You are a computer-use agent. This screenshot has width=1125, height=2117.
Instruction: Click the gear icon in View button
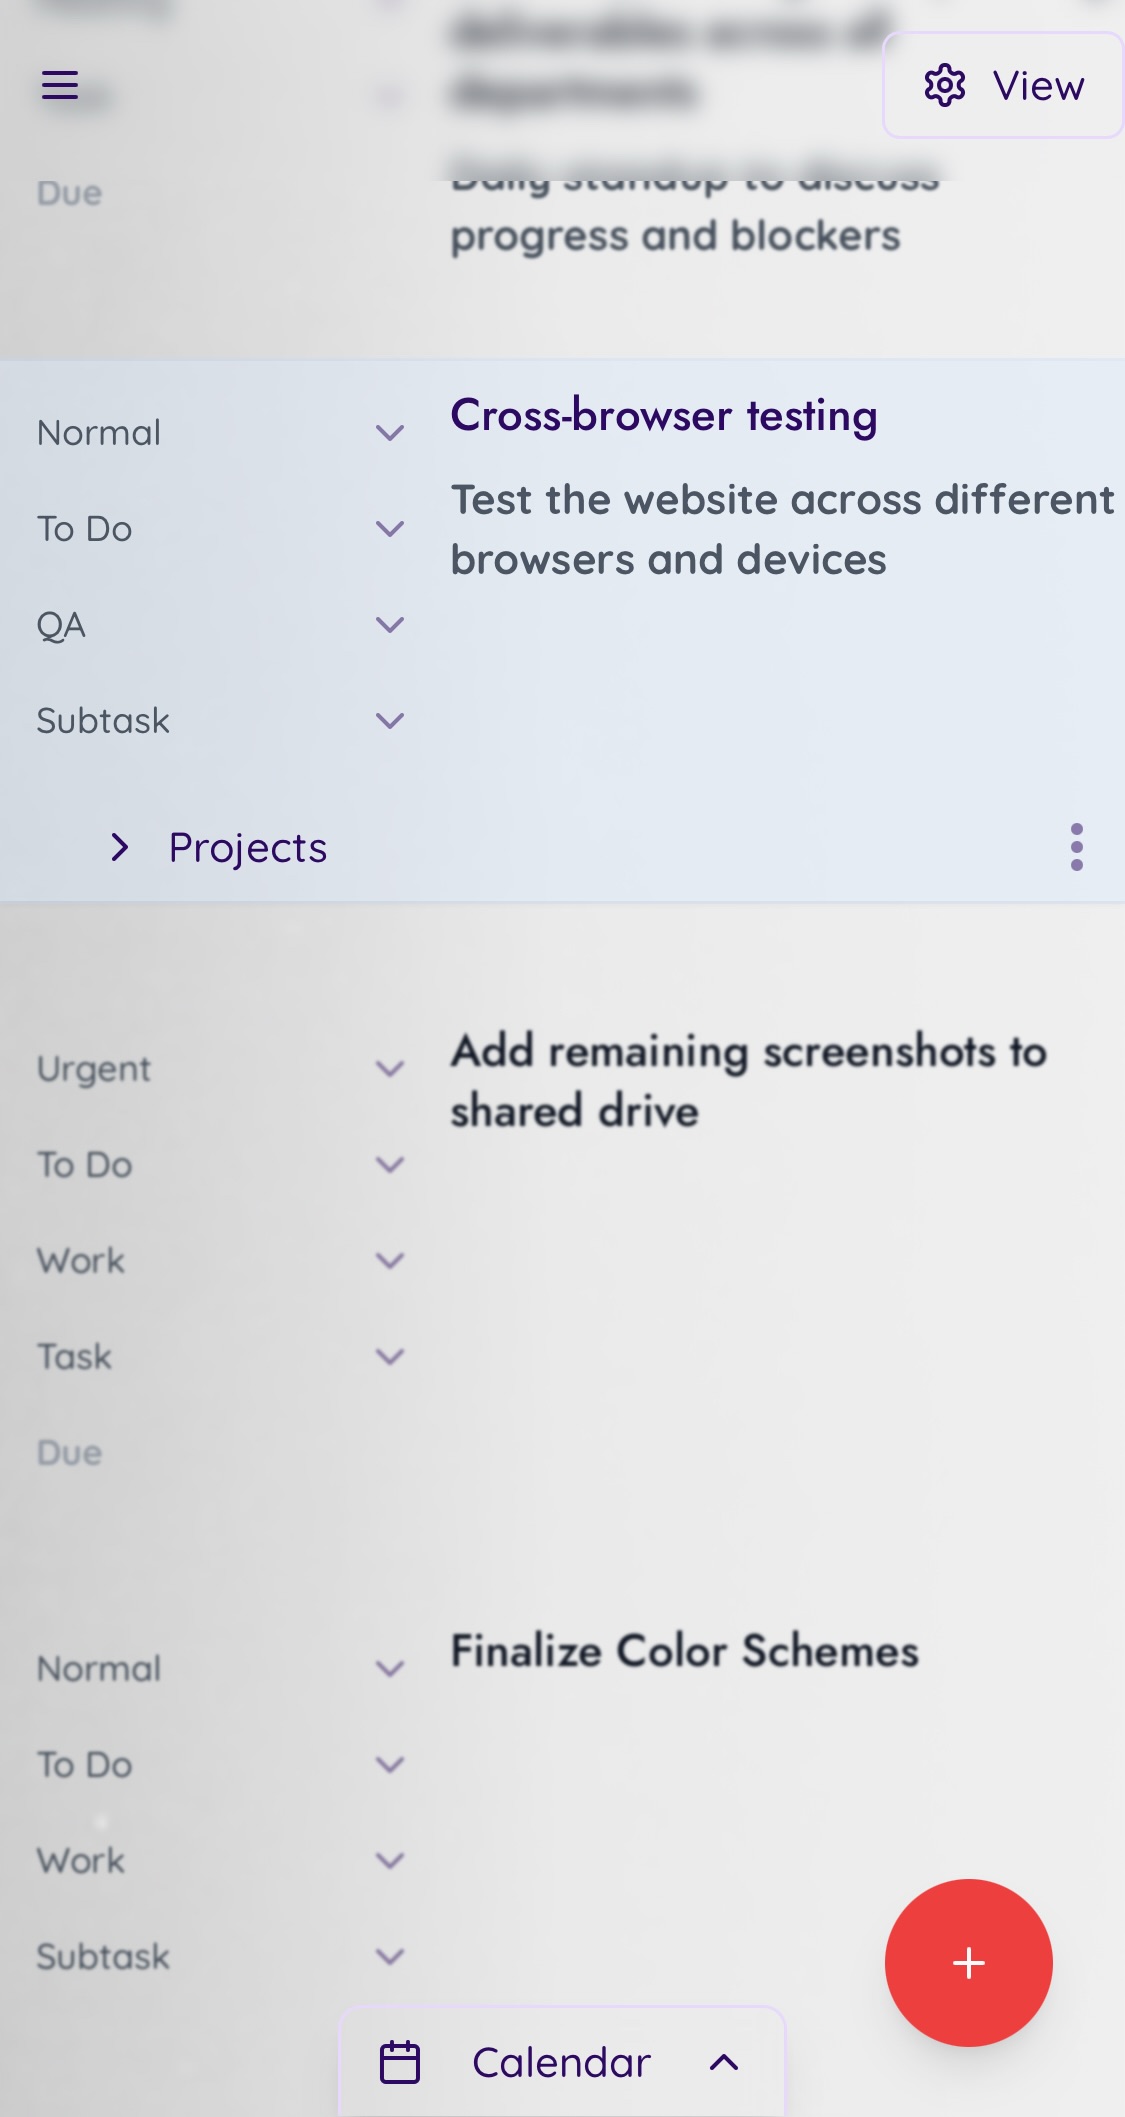pyautogui.click(x=944, y=86)
